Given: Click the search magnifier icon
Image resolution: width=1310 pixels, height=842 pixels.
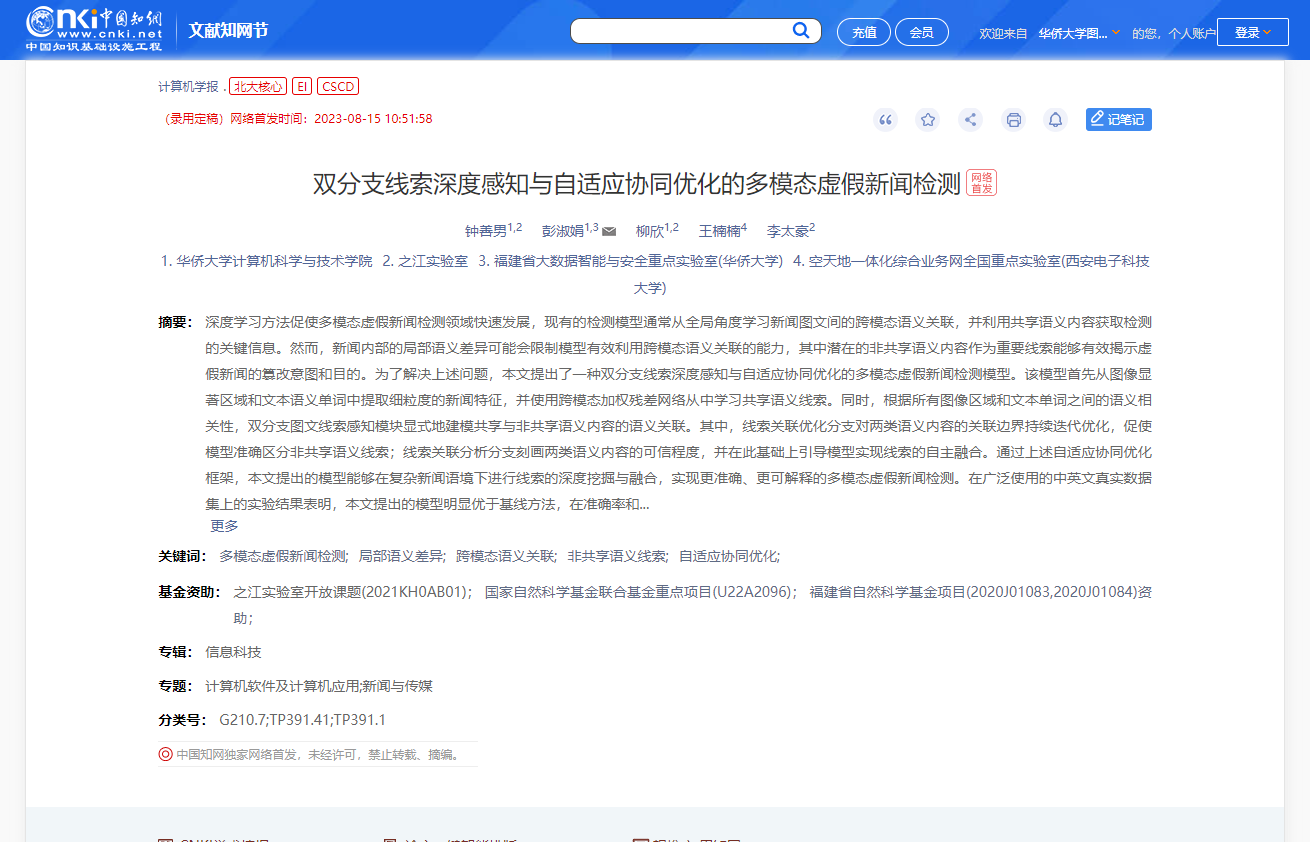Looking at the screenshot, I should pos(801,31).
